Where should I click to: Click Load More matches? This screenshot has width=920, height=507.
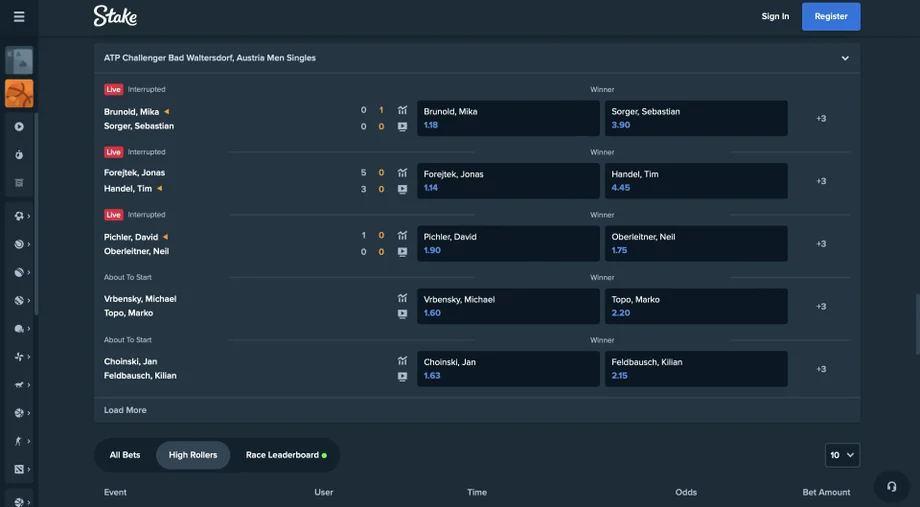click(x=125, y=410)
